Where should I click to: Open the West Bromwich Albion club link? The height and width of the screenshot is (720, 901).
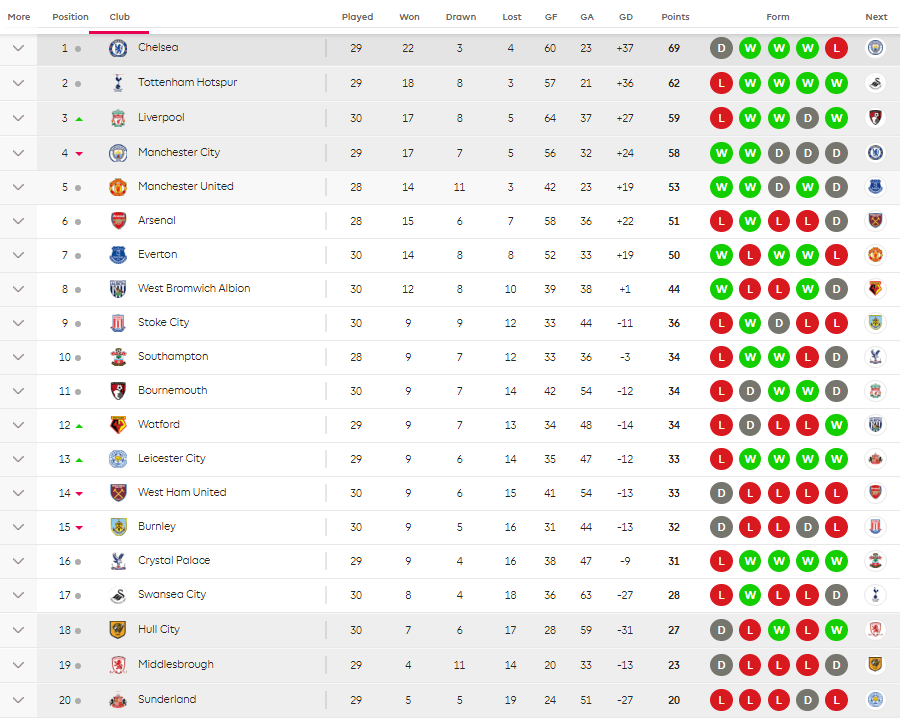[194, 289]
